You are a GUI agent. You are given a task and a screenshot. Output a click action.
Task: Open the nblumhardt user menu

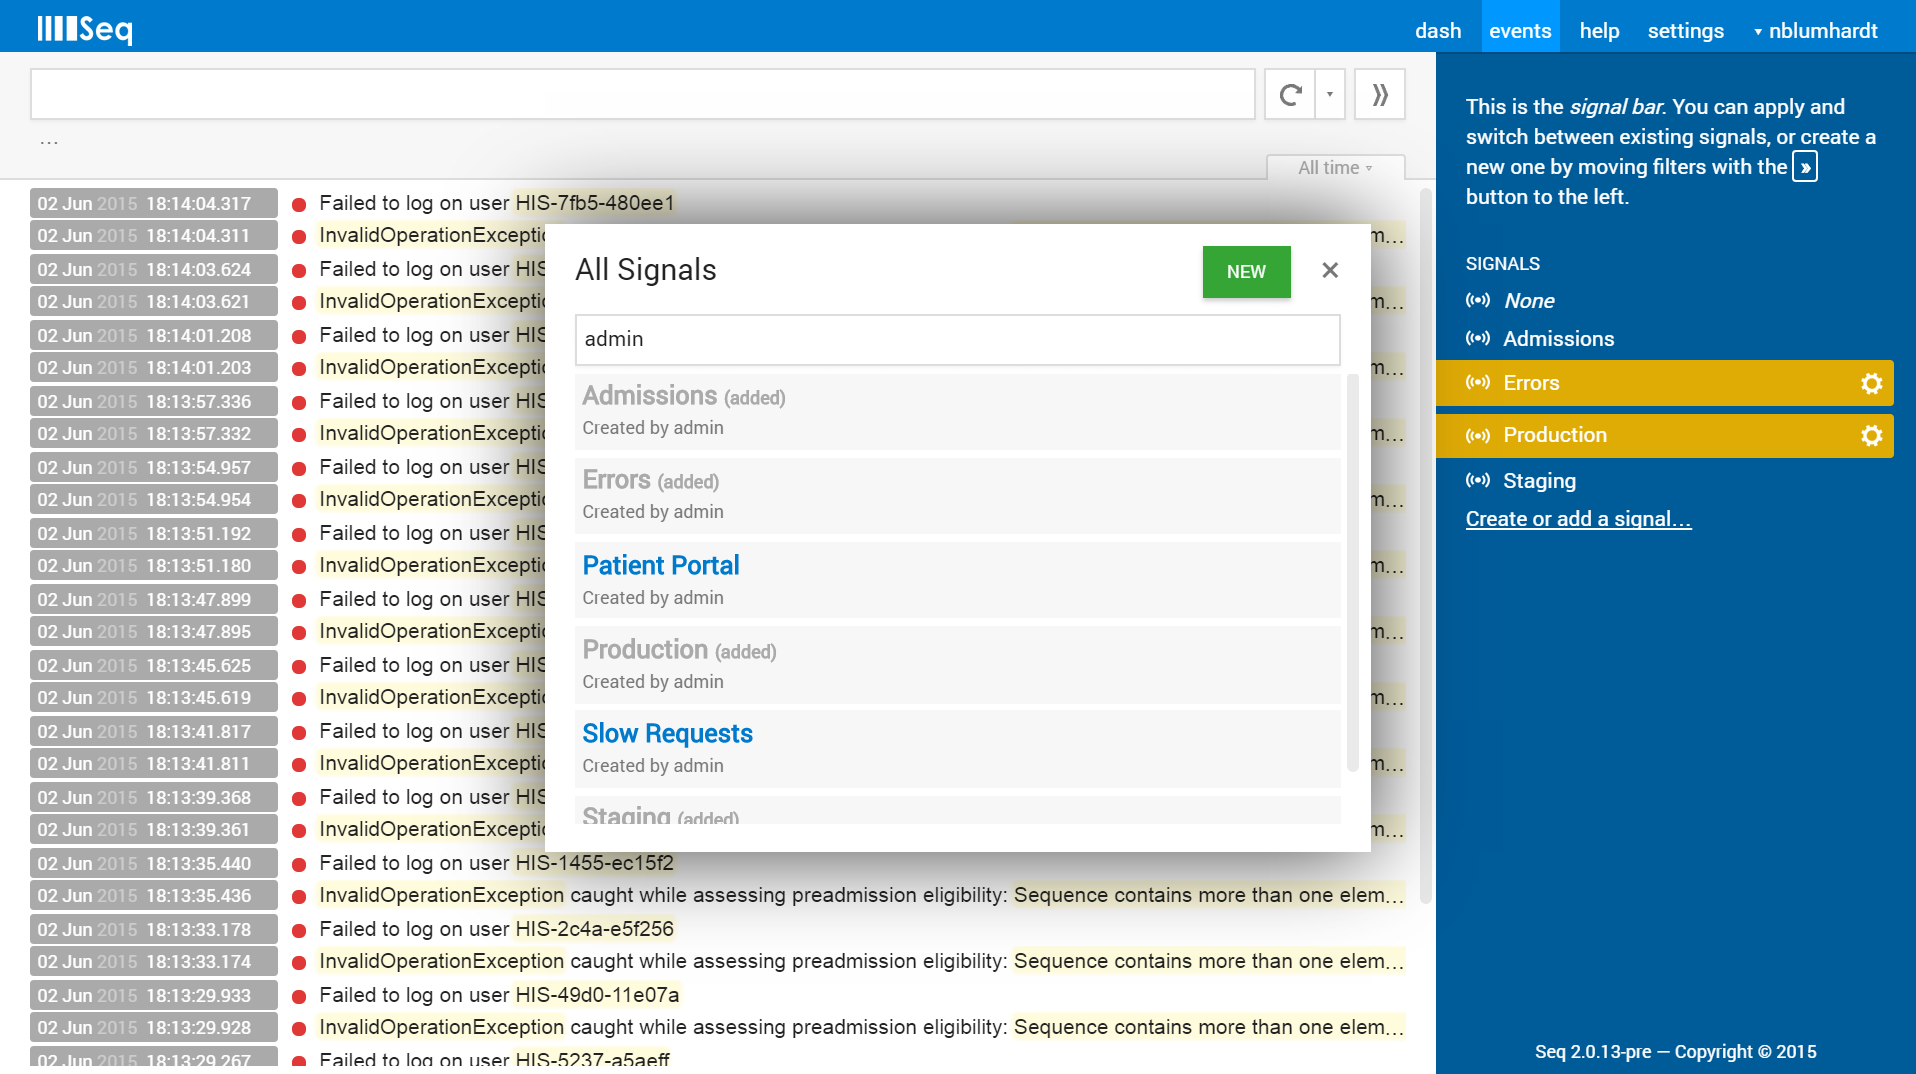(x=1815, y=31)
